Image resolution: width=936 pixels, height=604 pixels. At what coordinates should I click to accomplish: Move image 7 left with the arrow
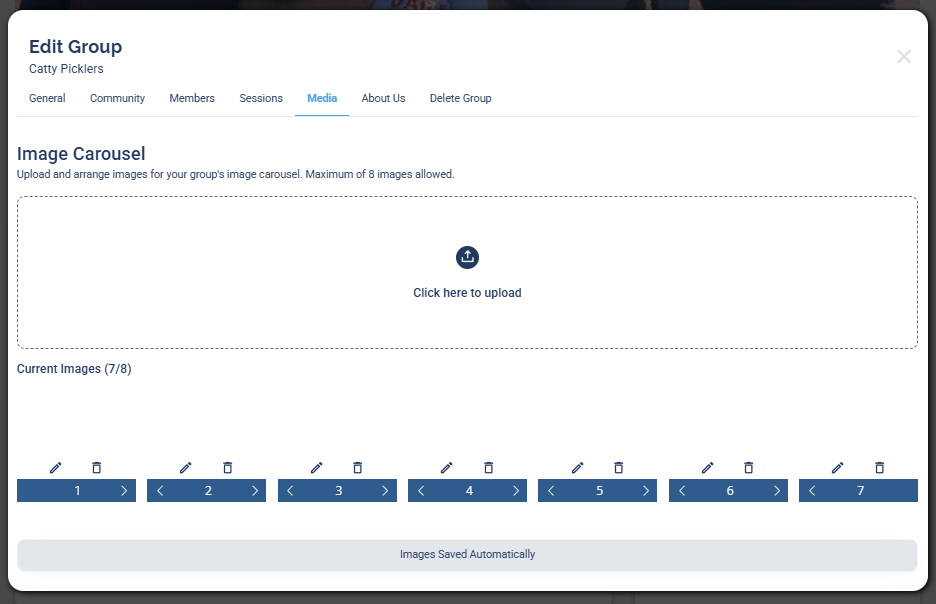812,491
